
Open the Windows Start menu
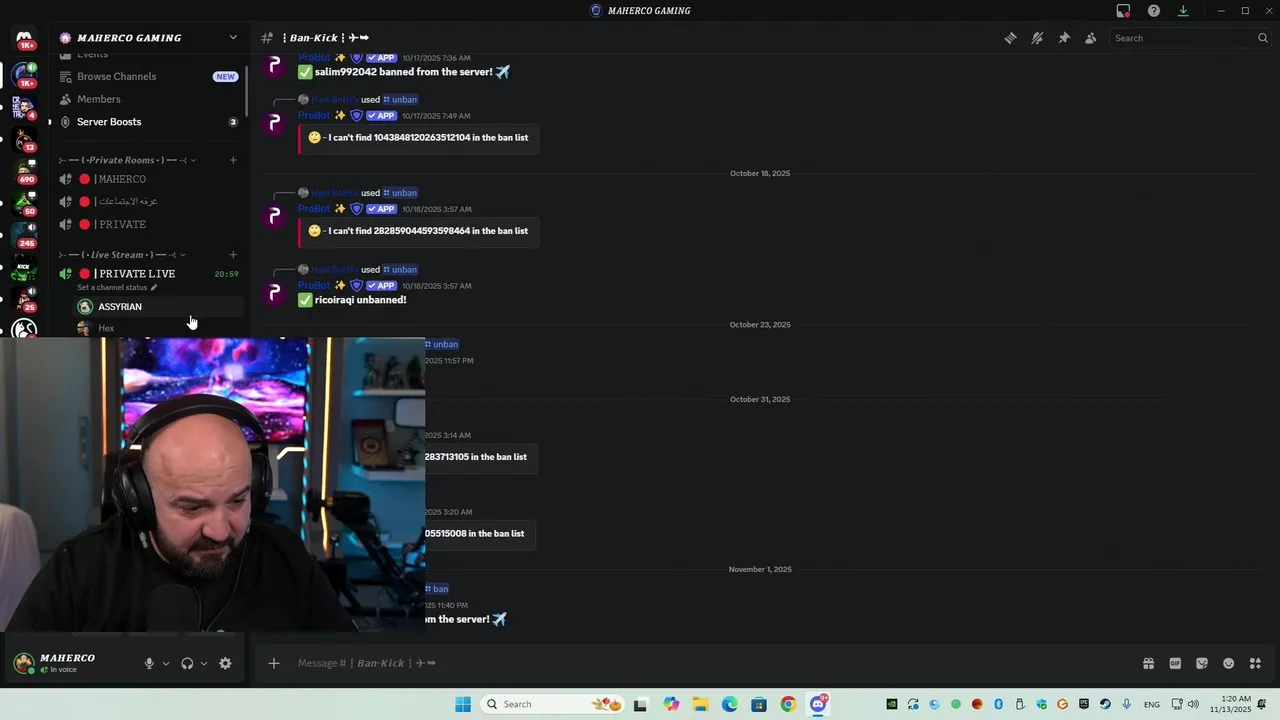462,704
